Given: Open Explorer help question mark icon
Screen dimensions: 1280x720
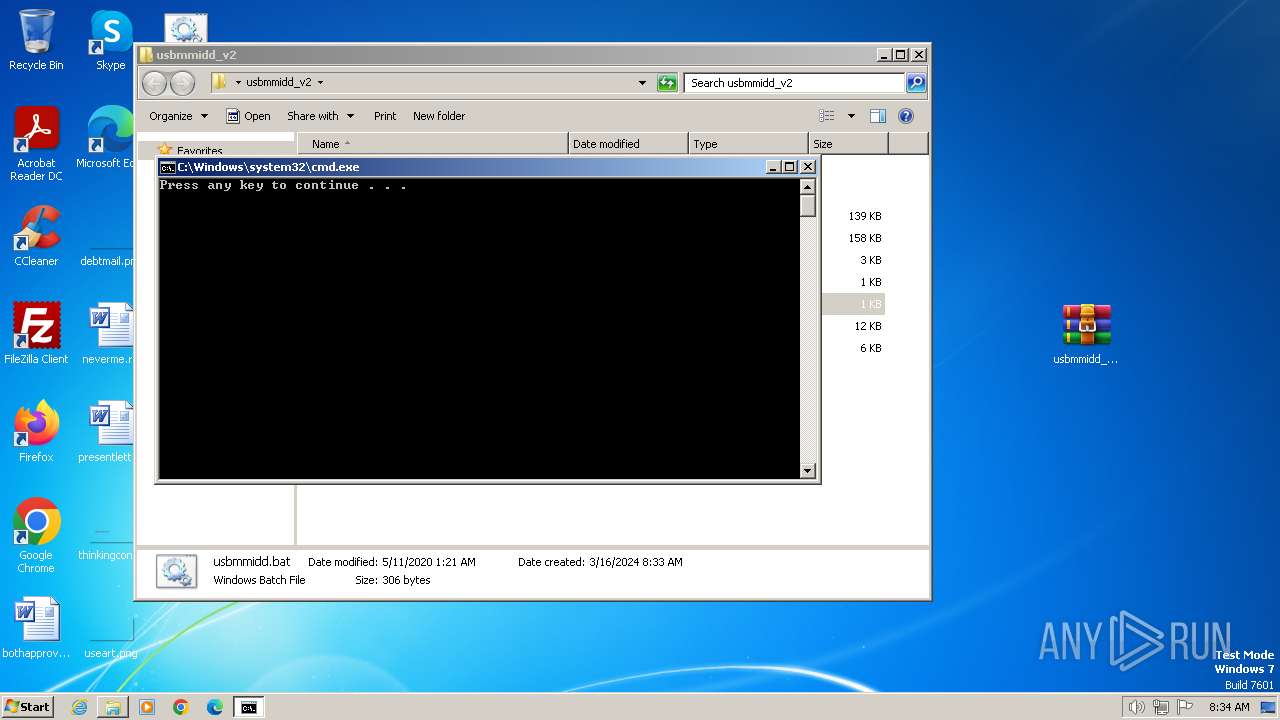Looking at the screenshot, I should pos(906,116).
